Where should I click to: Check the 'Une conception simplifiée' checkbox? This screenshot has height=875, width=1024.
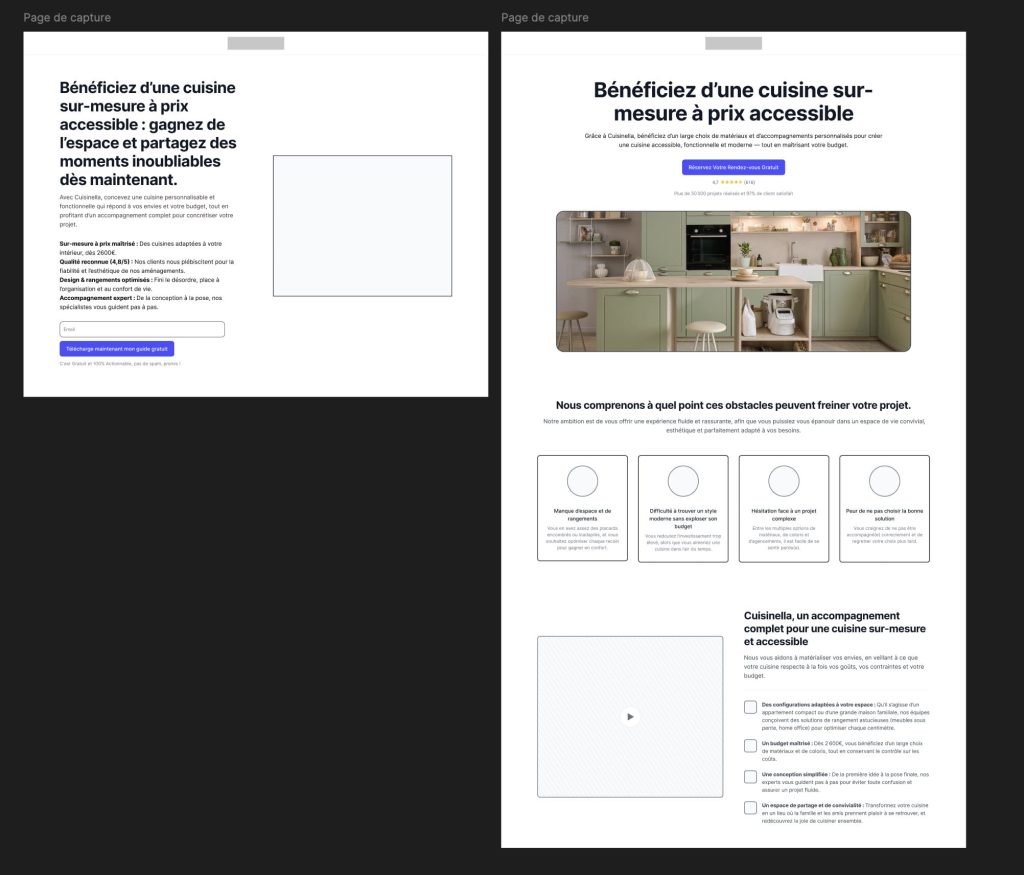pyautogui.click(x=750, y=776)
